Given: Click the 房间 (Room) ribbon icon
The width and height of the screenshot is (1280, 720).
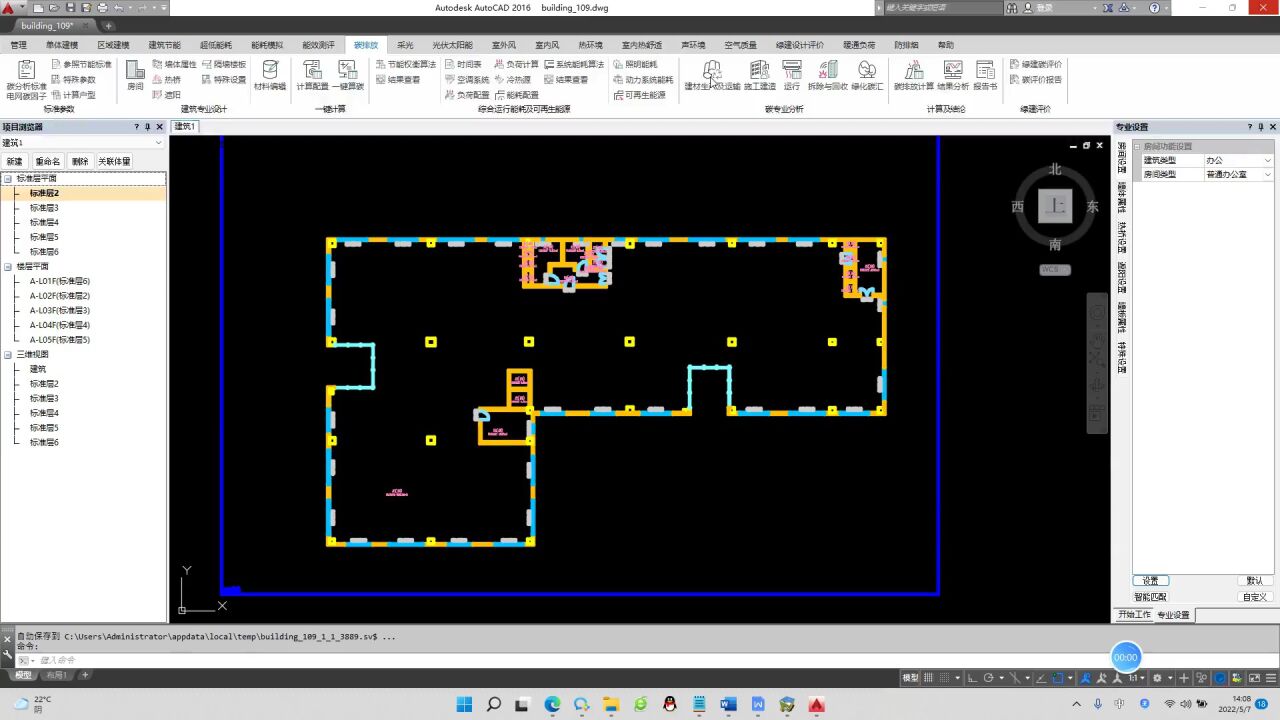Looking at the screenshot, I should pyautogui.click(x=135, y=75).
